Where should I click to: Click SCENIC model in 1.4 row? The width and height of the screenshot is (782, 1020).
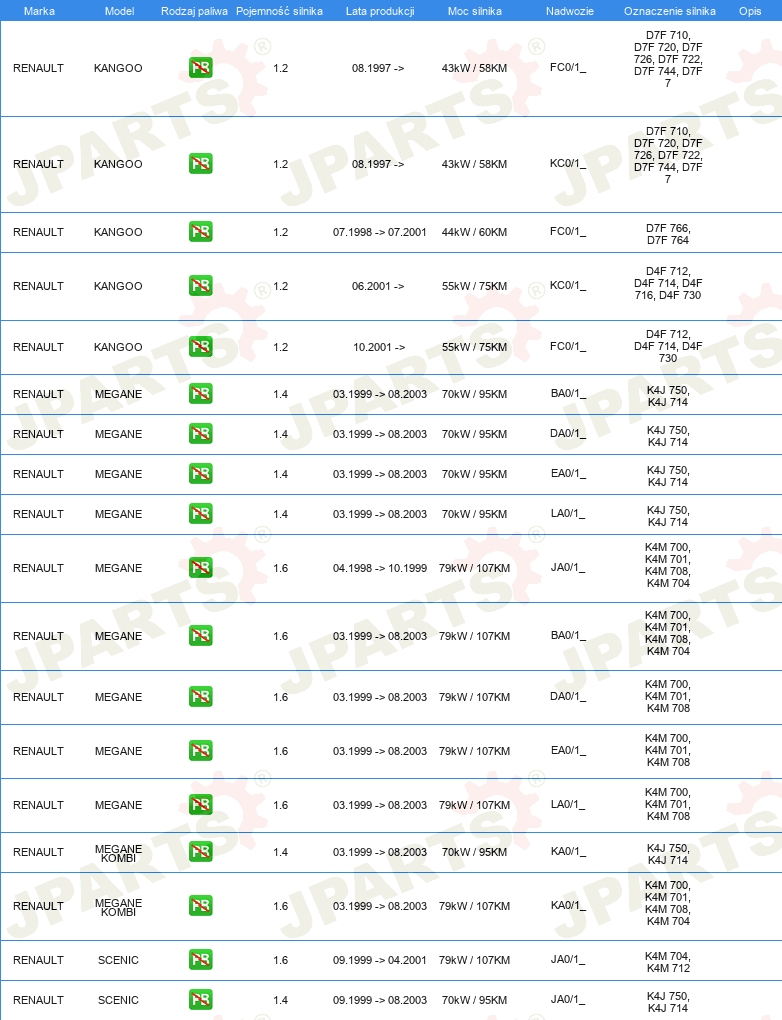[118, 1000]
